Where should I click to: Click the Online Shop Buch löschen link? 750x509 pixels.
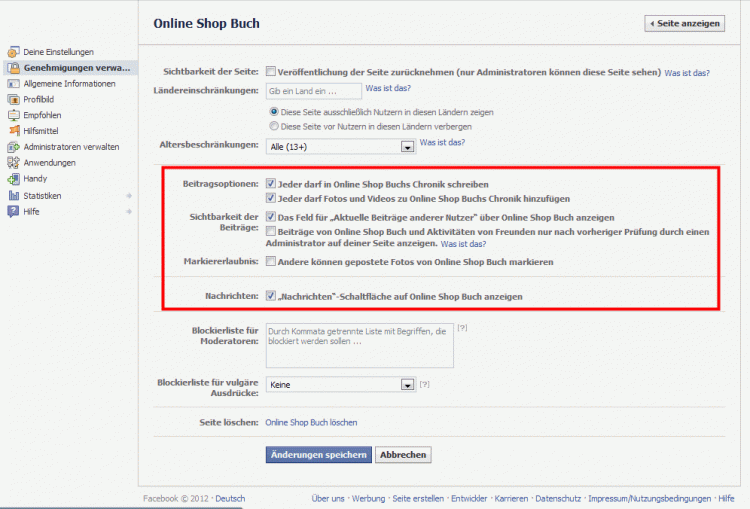coord(311,423)
